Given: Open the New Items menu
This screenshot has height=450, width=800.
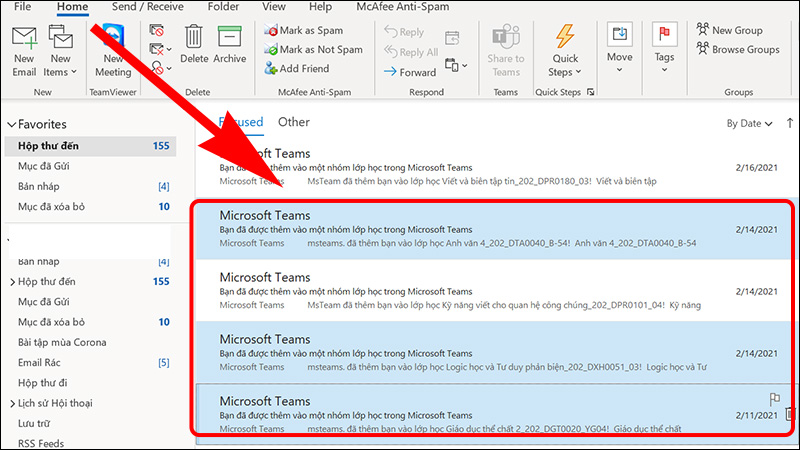Looking at the screenshot, I should 60,52.
